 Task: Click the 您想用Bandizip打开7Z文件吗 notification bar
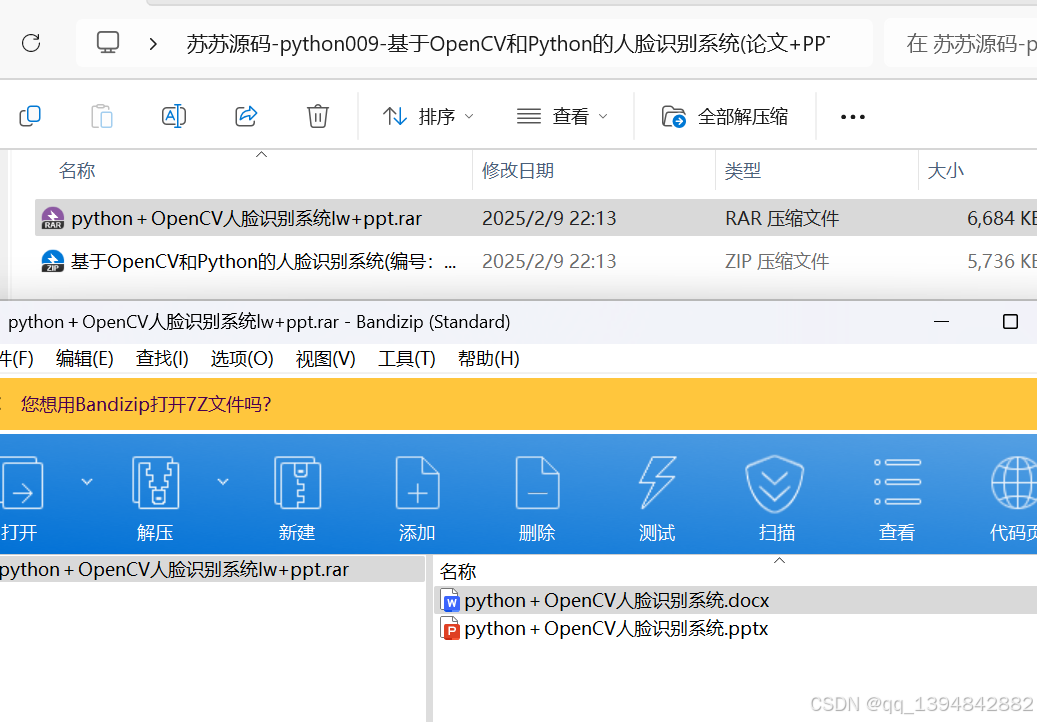click(x=518, y=404)
